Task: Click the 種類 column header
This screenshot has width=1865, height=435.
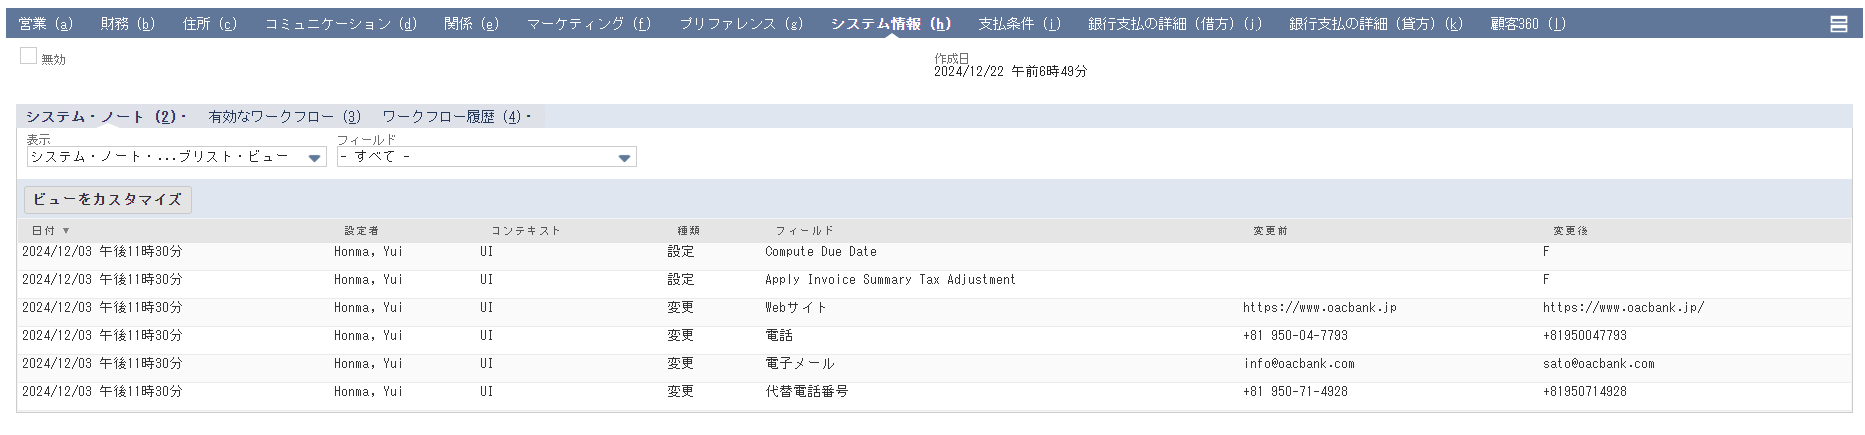Action: click(x=689, y=231)
